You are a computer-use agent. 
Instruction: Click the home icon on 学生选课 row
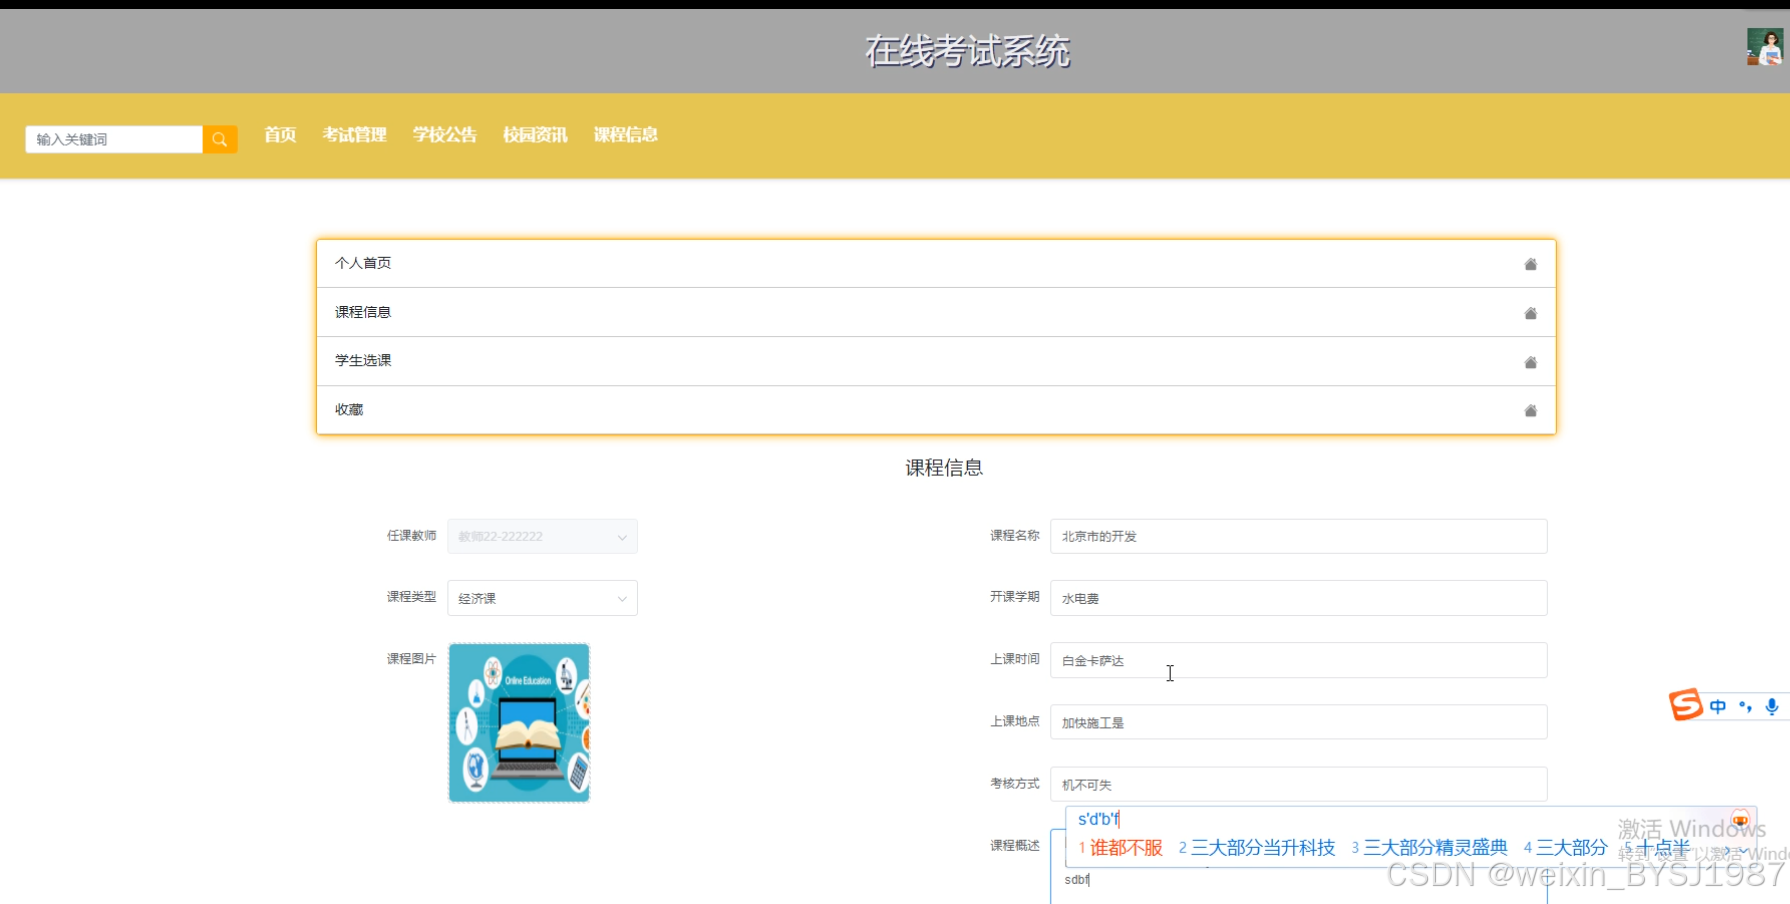[1530, 362]
